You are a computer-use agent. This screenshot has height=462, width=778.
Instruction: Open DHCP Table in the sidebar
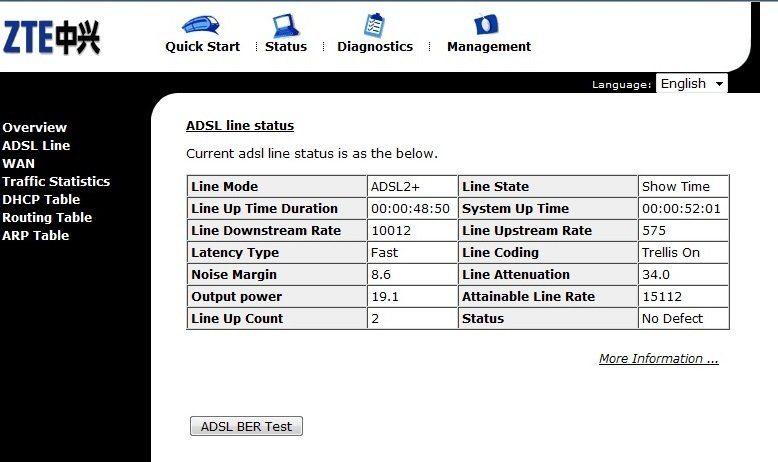click(41, 199)
